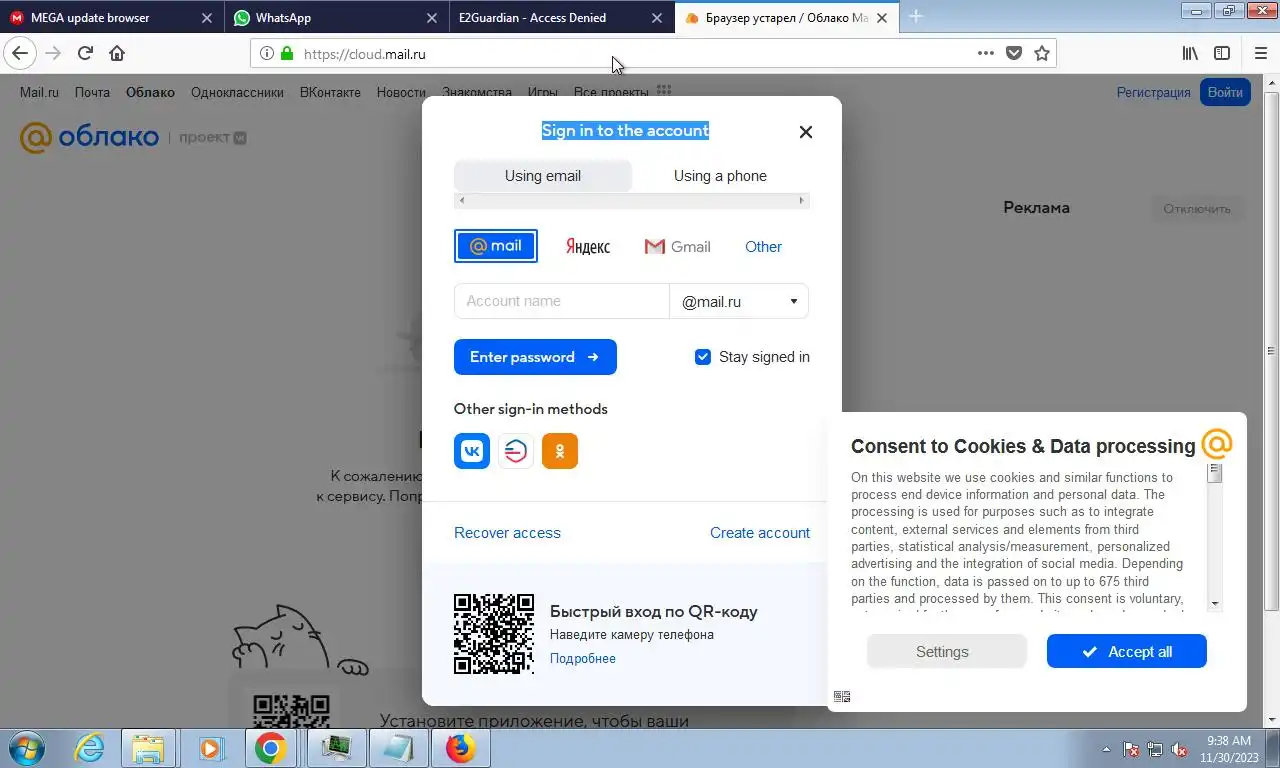
Task: Sign in with Odnoklassniki orange icon
Action: point(560,451)
